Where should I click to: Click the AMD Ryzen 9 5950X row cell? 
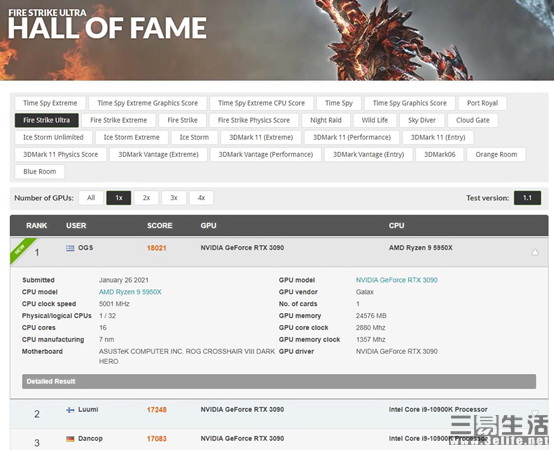click(420, 248)
